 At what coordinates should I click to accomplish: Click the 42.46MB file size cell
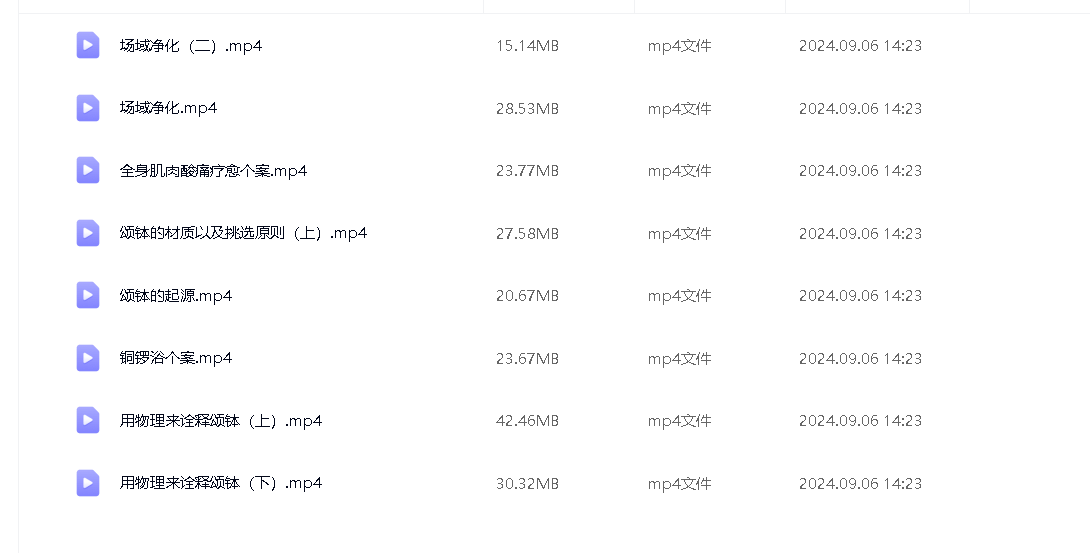coord(527,421)
